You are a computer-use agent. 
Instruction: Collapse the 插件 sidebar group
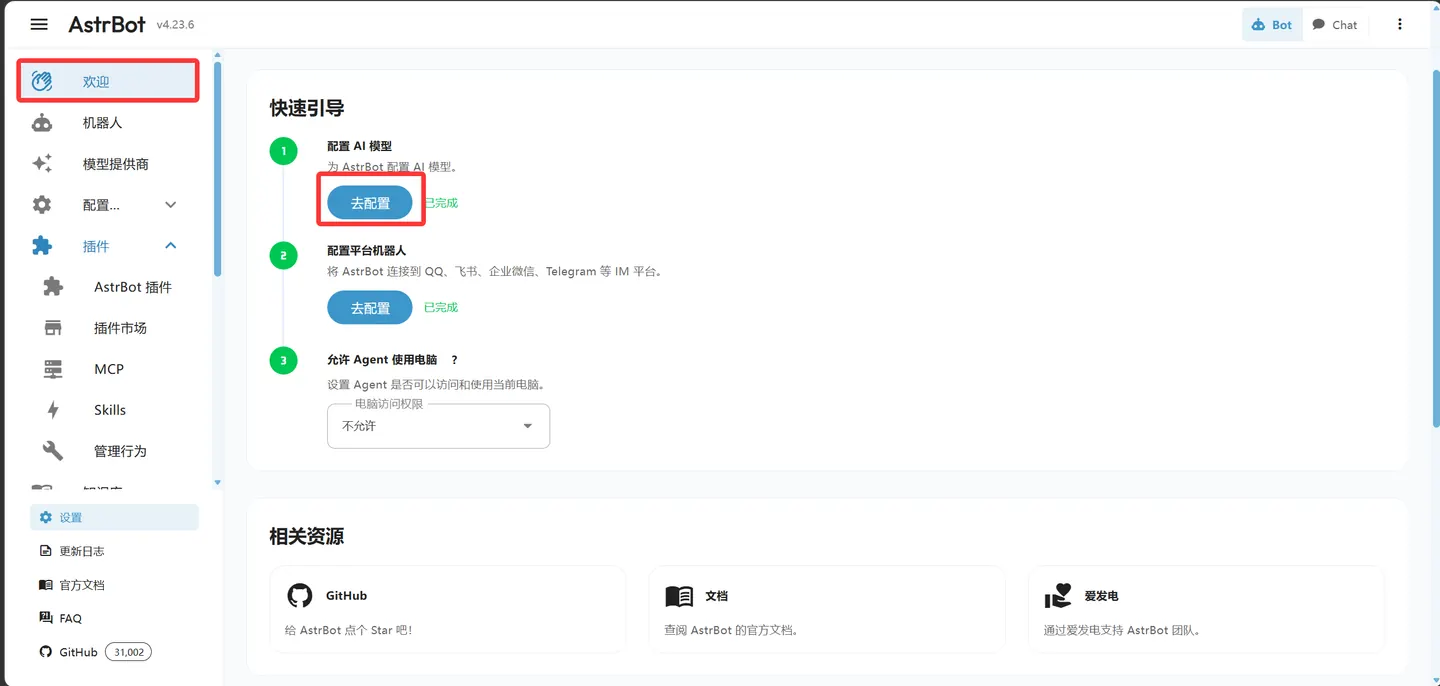point(108,246)
